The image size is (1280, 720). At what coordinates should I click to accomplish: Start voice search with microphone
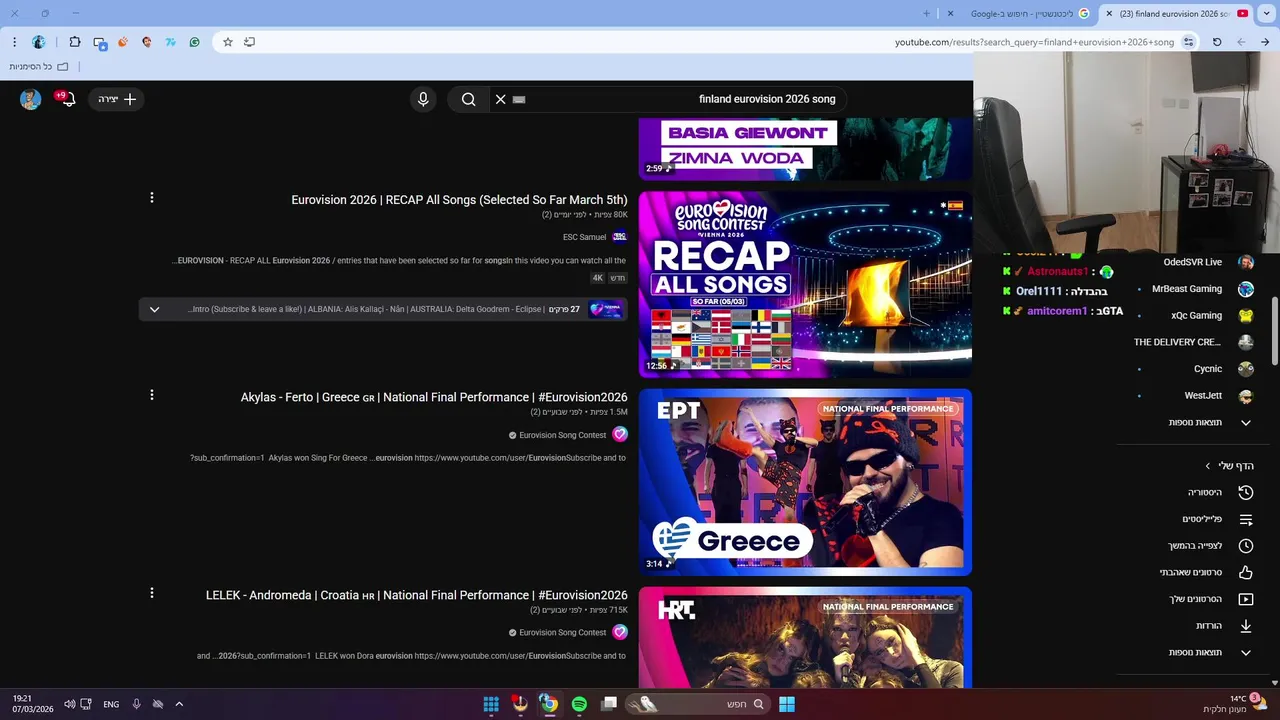click(x=423, y=99)
